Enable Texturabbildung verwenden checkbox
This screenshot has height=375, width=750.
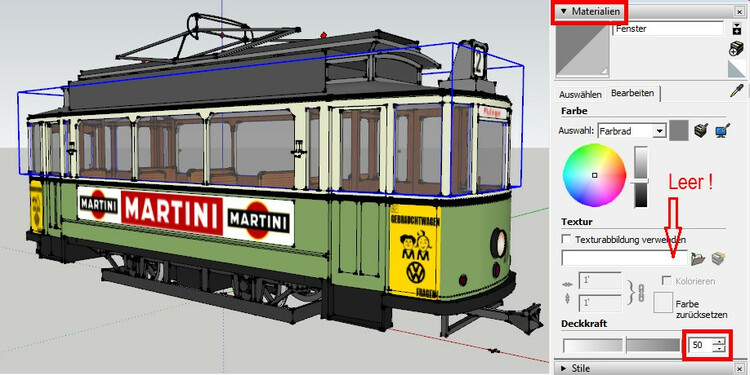566,239
